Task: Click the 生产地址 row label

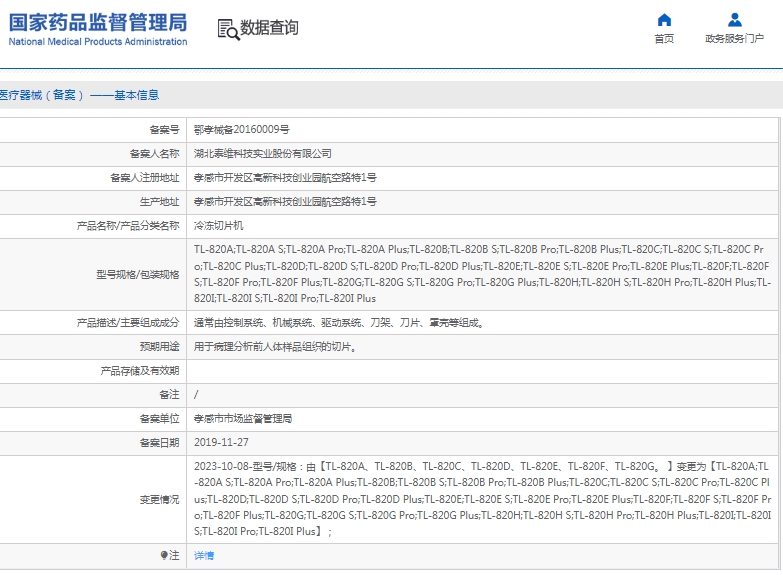Action: coord(159,202)
